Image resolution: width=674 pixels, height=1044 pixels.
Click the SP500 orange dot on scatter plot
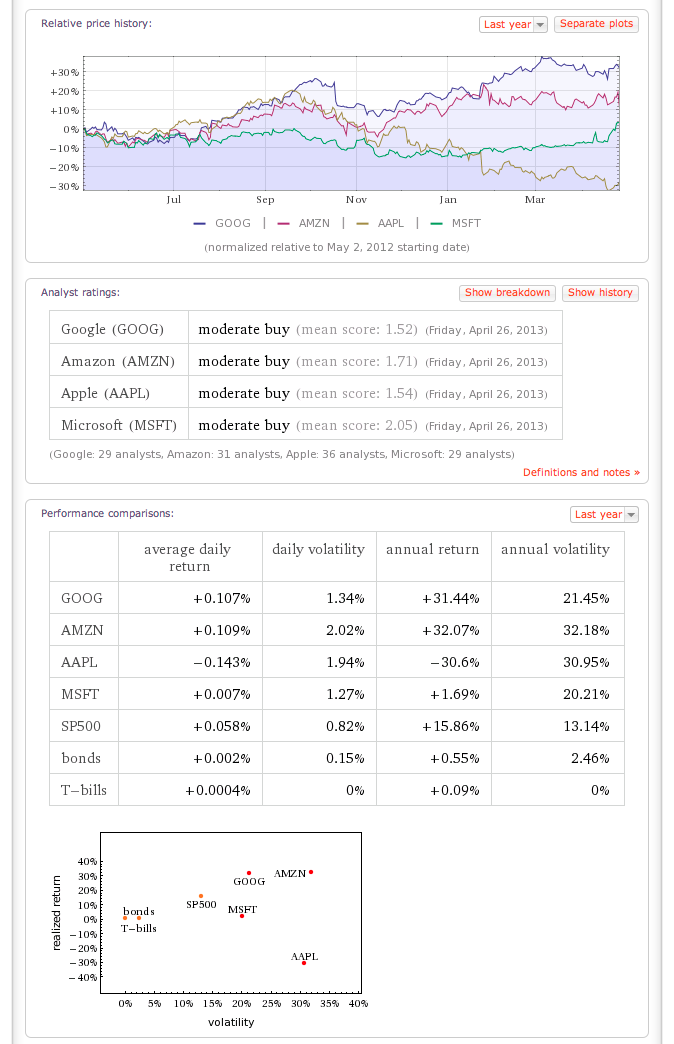(201, 896)
